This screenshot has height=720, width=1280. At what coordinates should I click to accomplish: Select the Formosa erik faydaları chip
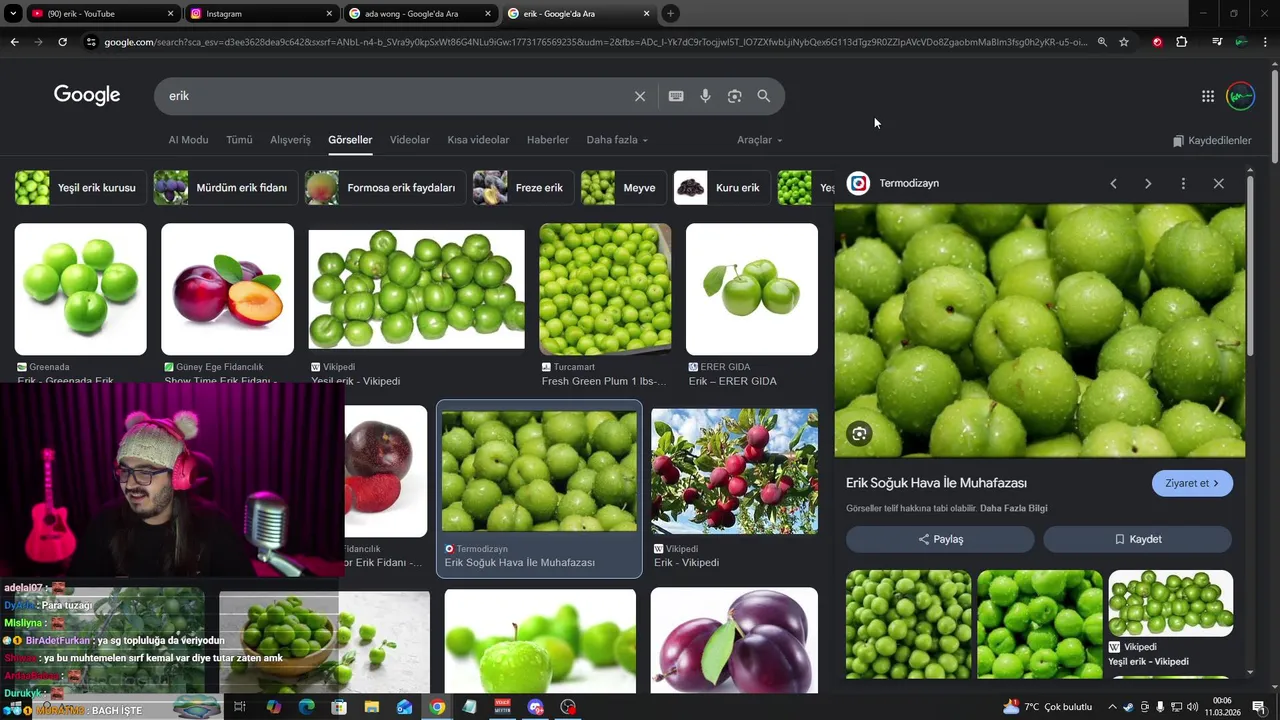[x=385, y=188]
